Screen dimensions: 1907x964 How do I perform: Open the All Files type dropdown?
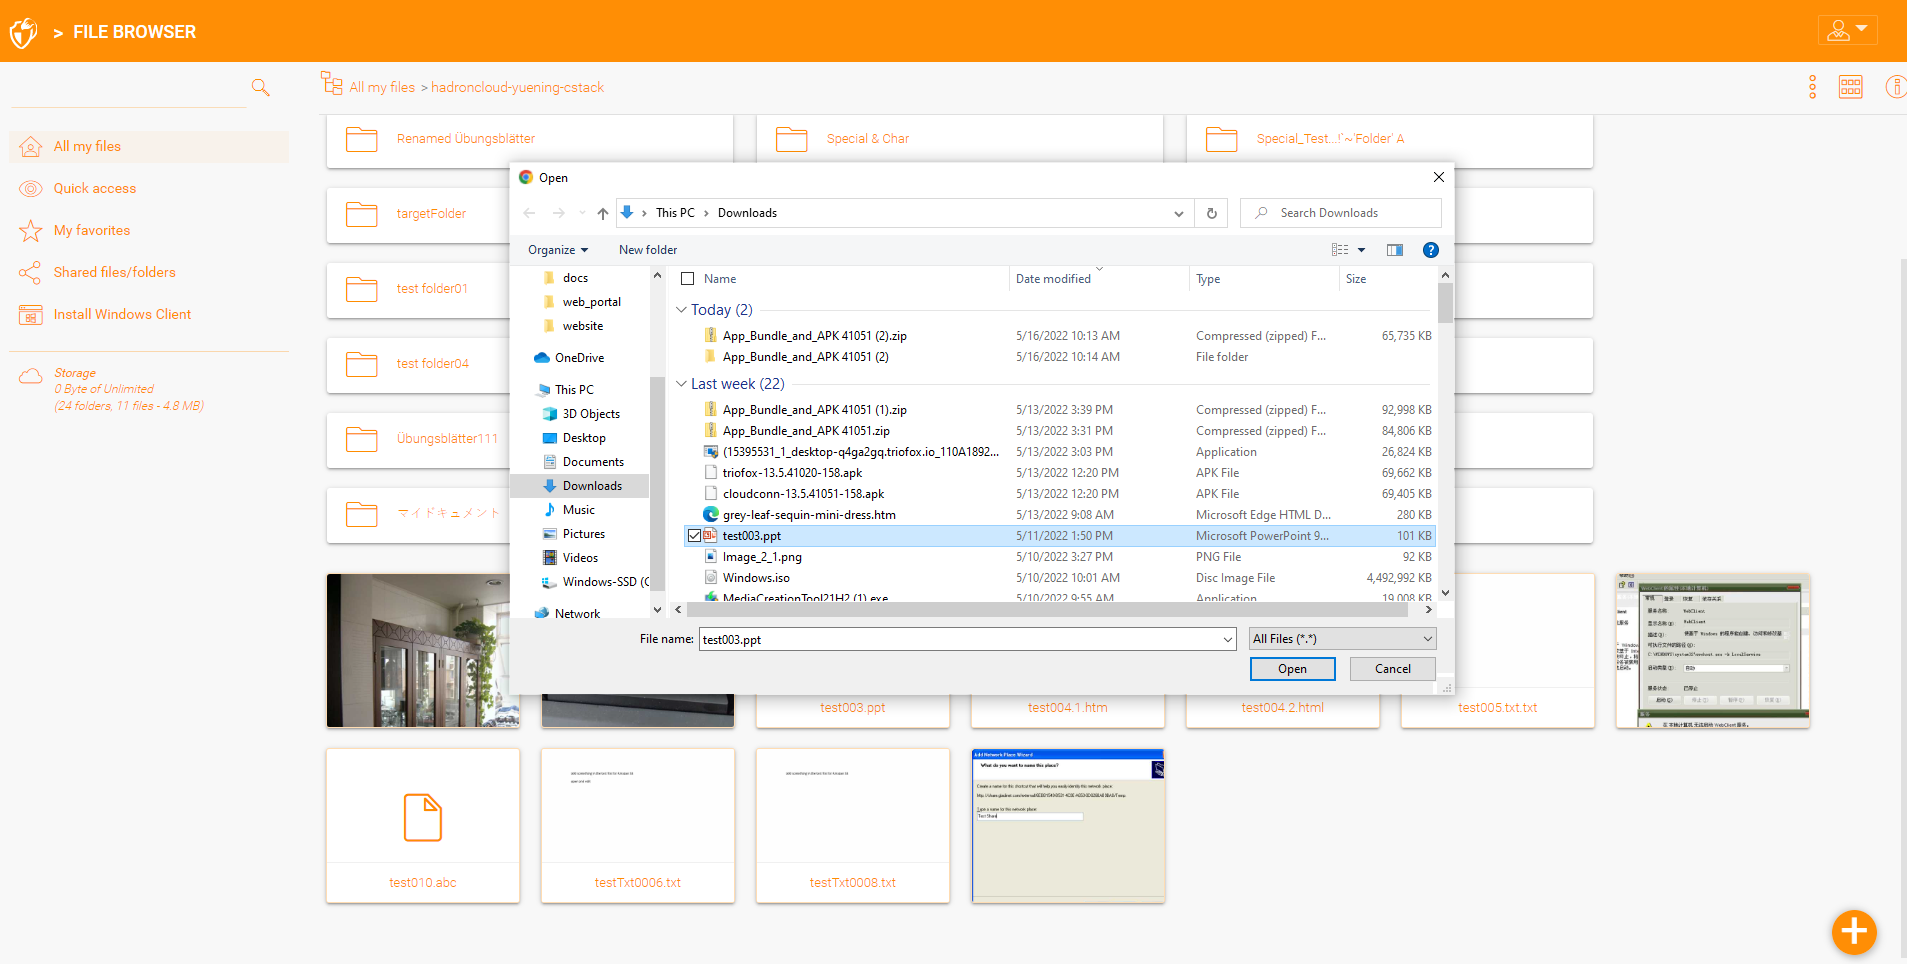[x=1343, y=639]
